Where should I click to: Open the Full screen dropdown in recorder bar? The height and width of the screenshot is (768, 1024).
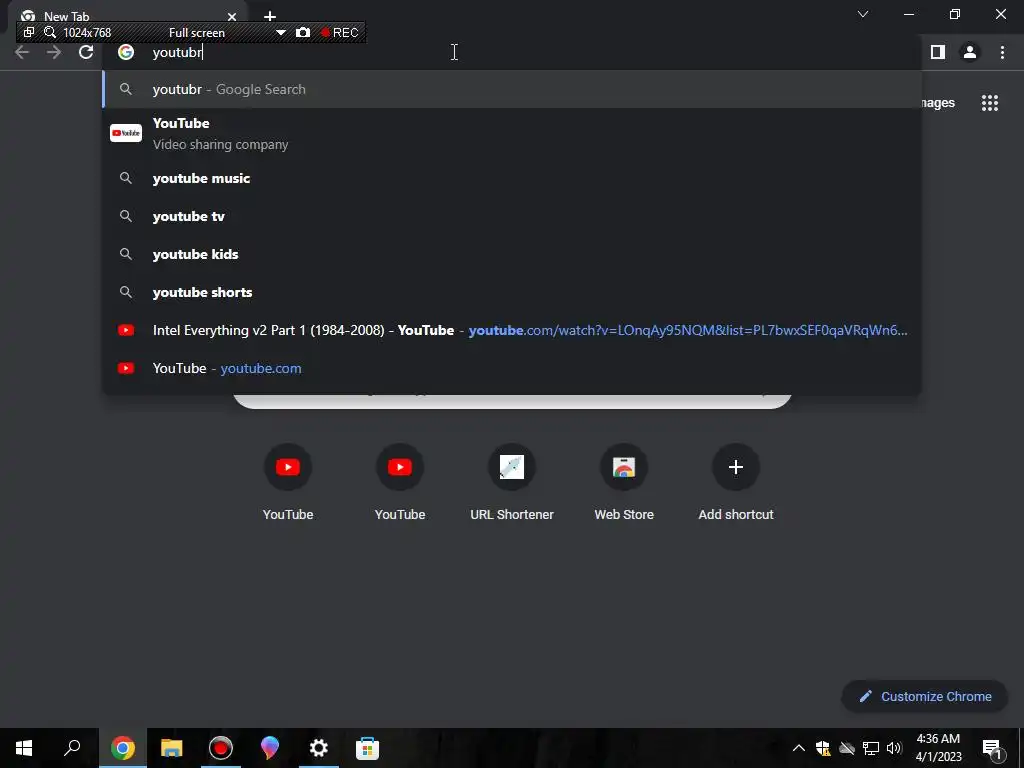coord(280,33)
